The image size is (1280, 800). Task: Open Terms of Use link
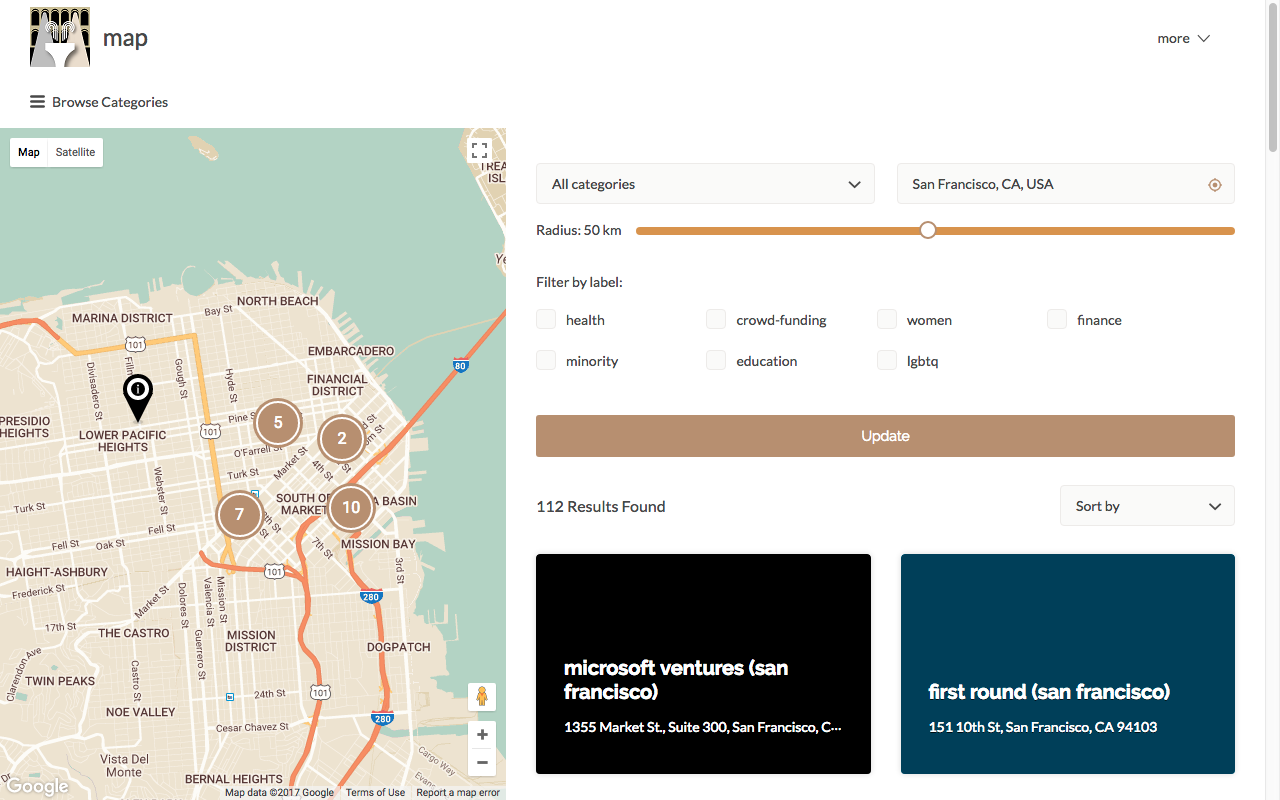point(375,793)
